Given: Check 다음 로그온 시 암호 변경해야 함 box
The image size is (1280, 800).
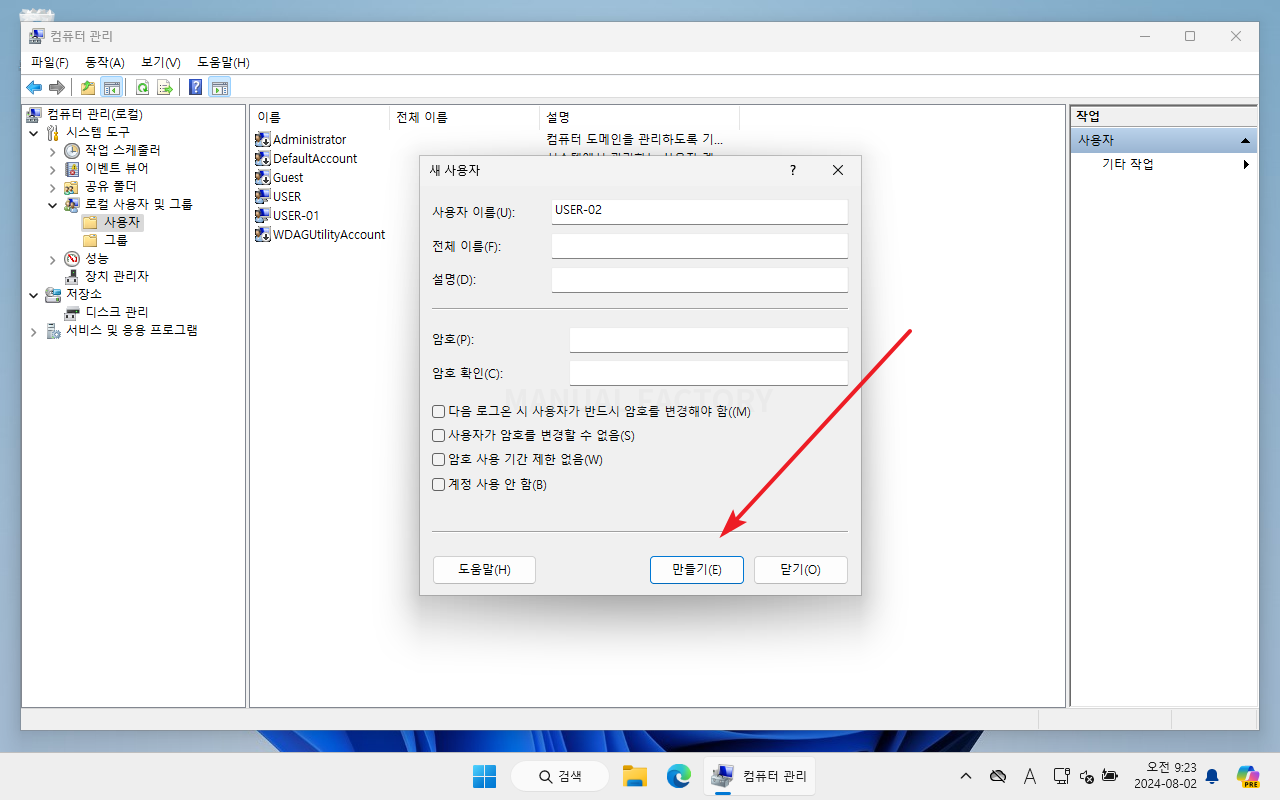Looking at the screenshot, I should click(438, 412).
